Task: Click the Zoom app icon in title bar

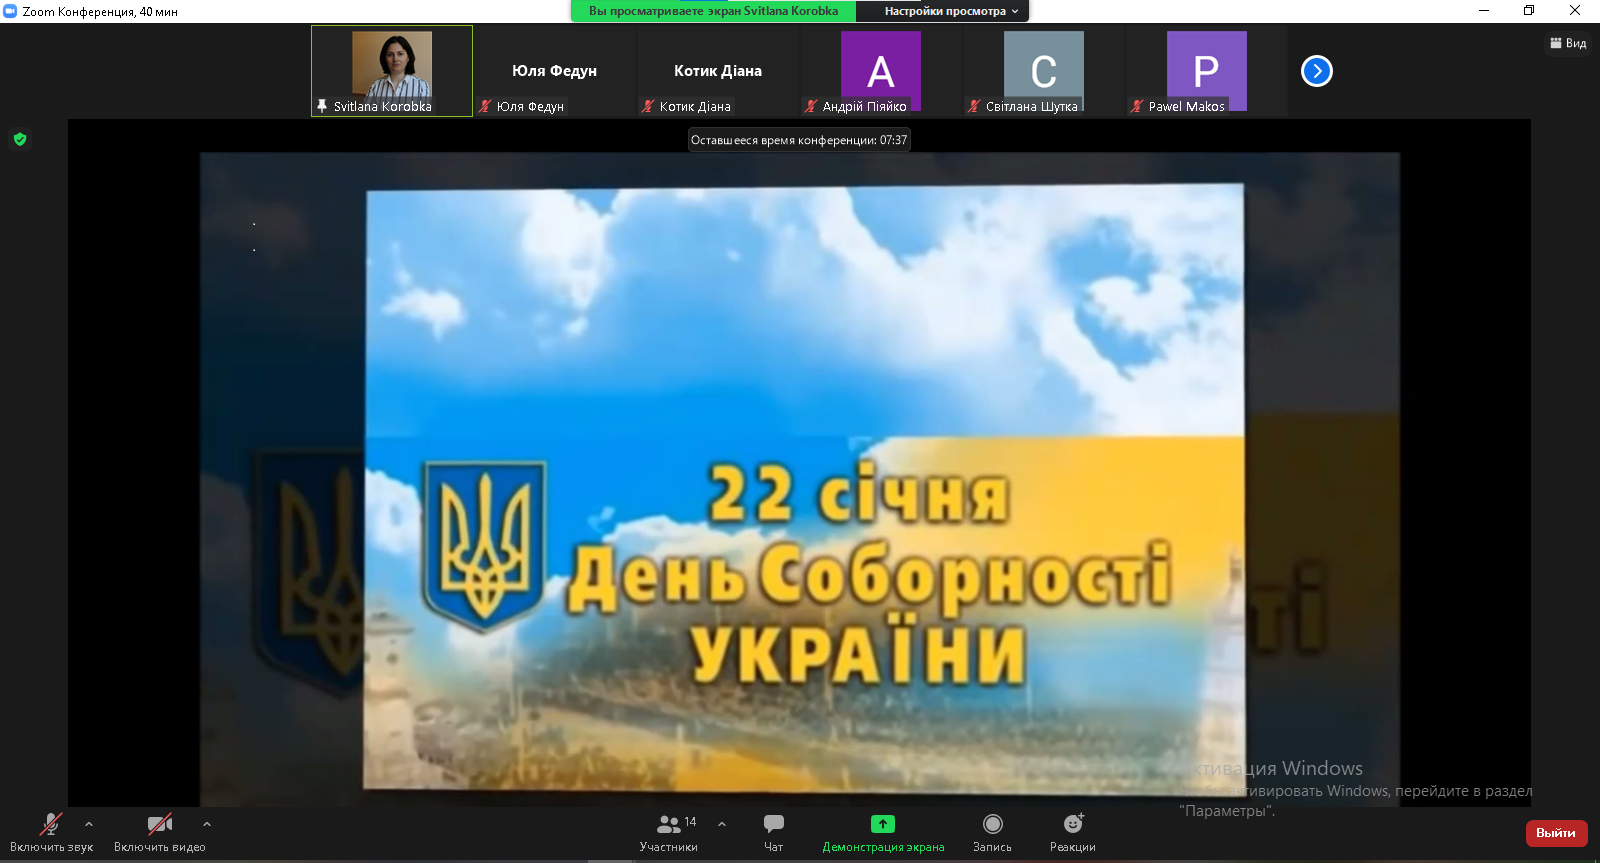Action: coord(10,11)
